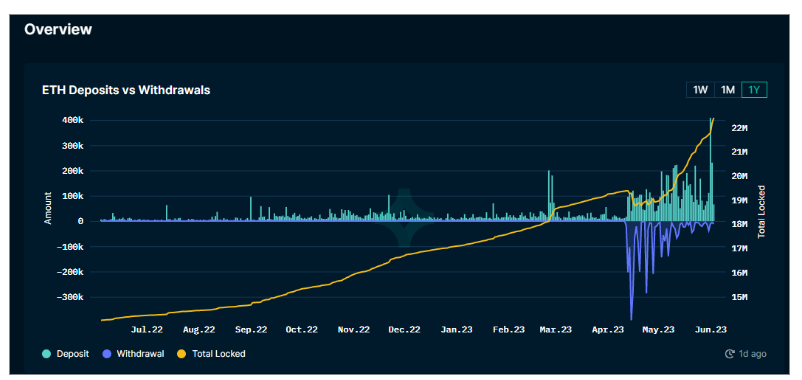Click the tall deposit bar pair in March 2023
Image resolution: width=802 pixels, height=380 pixels.
pyautogui.click(x=551, y=196)
